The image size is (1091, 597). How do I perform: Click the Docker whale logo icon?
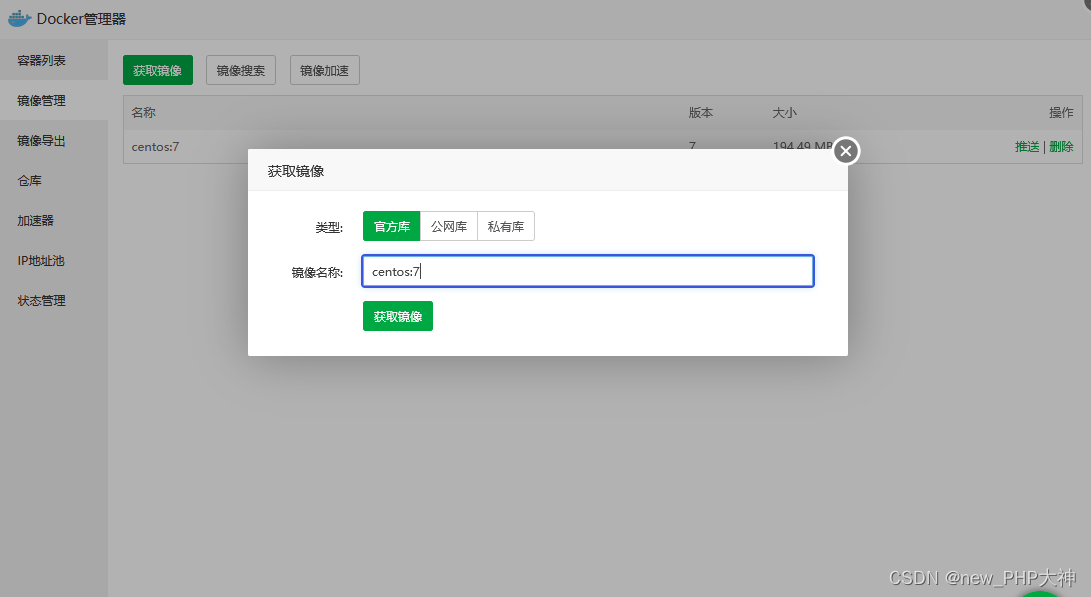pyautogui.click(x=19, y=18)
